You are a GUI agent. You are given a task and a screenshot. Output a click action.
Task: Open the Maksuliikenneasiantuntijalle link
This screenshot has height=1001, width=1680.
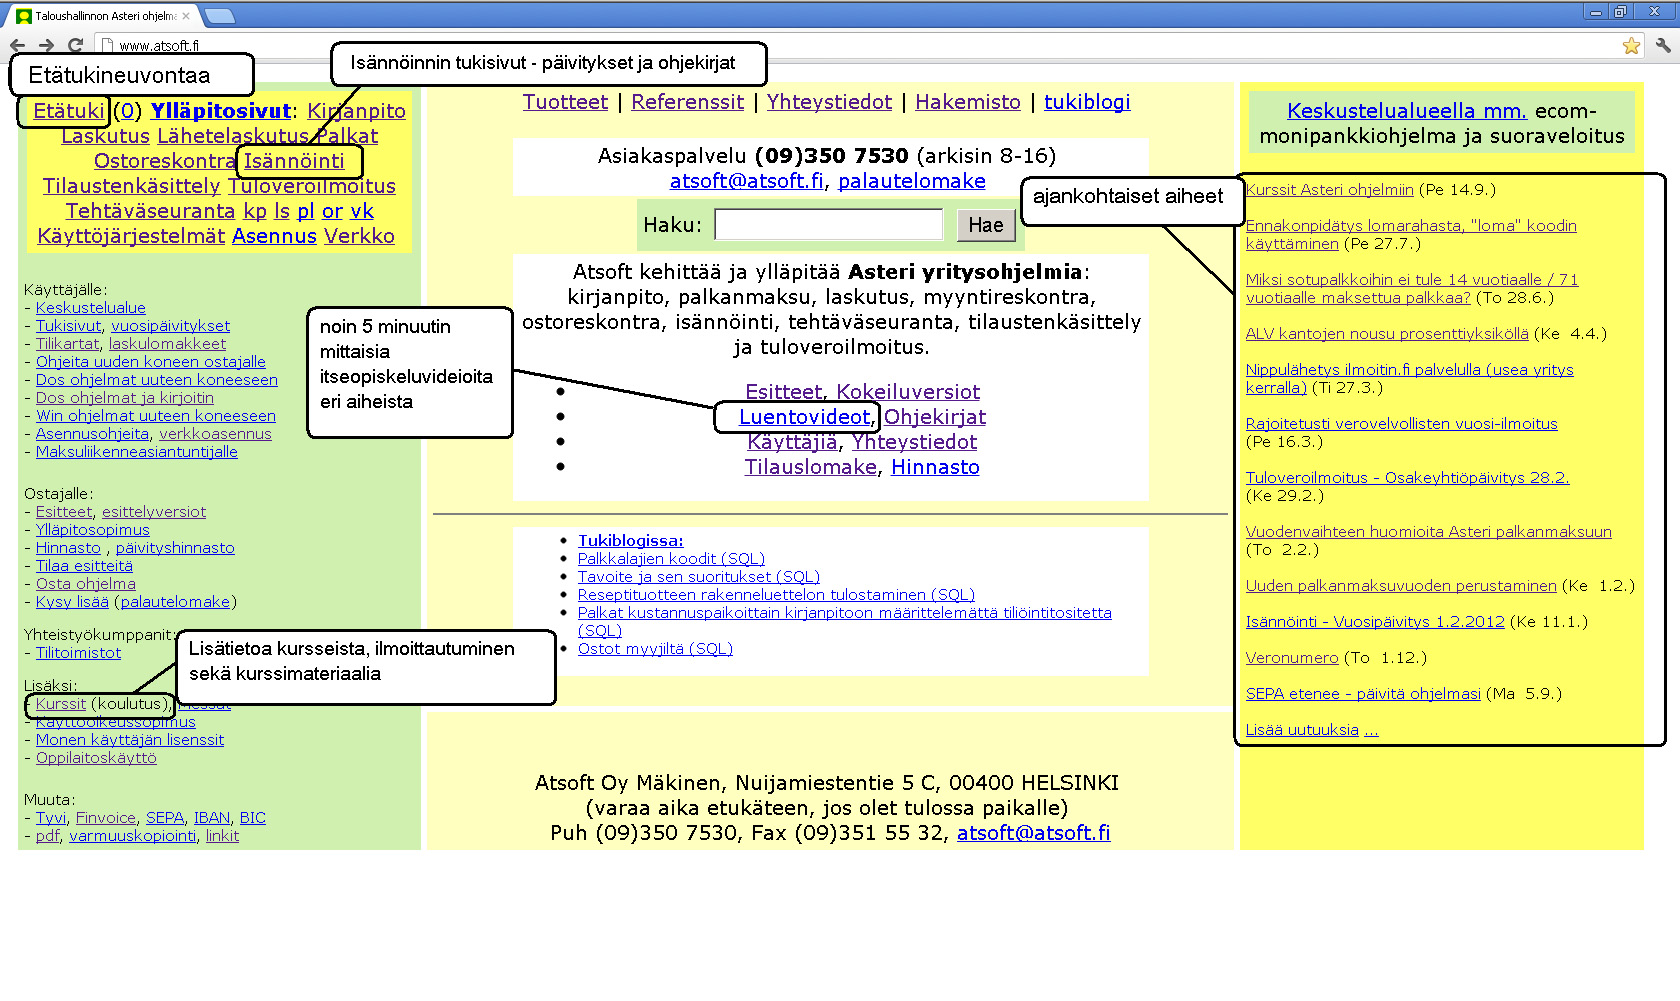pyautogui.click(x=137, y=452)
